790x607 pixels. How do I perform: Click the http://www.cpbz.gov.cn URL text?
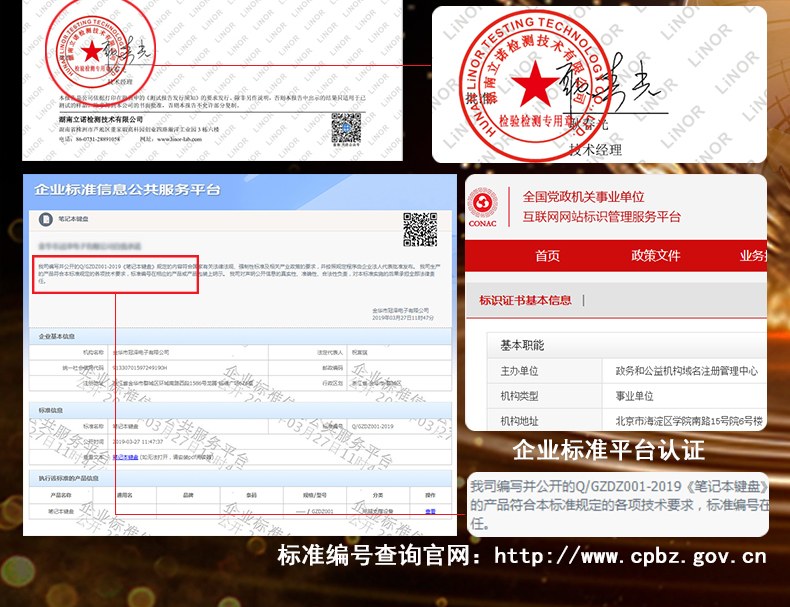tap(630, 556)
